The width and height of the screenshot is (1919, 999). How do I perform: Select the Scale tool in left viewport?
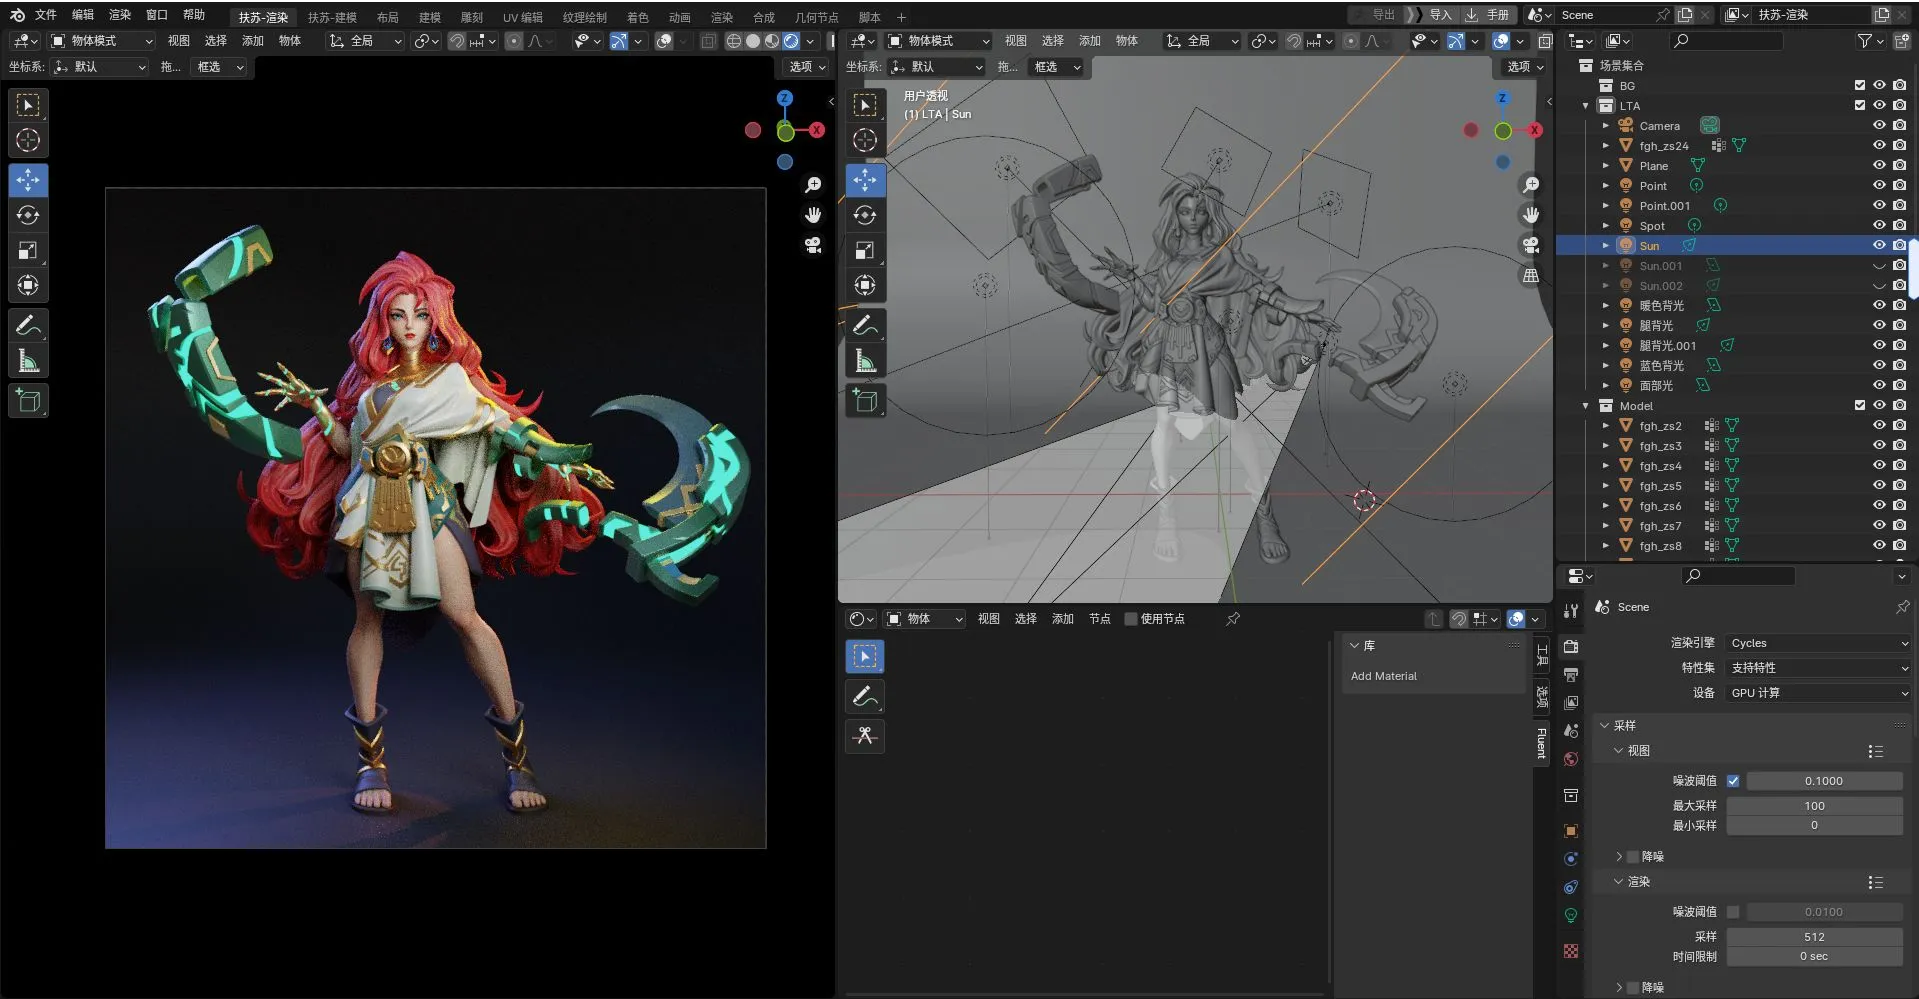coord(28,251)
